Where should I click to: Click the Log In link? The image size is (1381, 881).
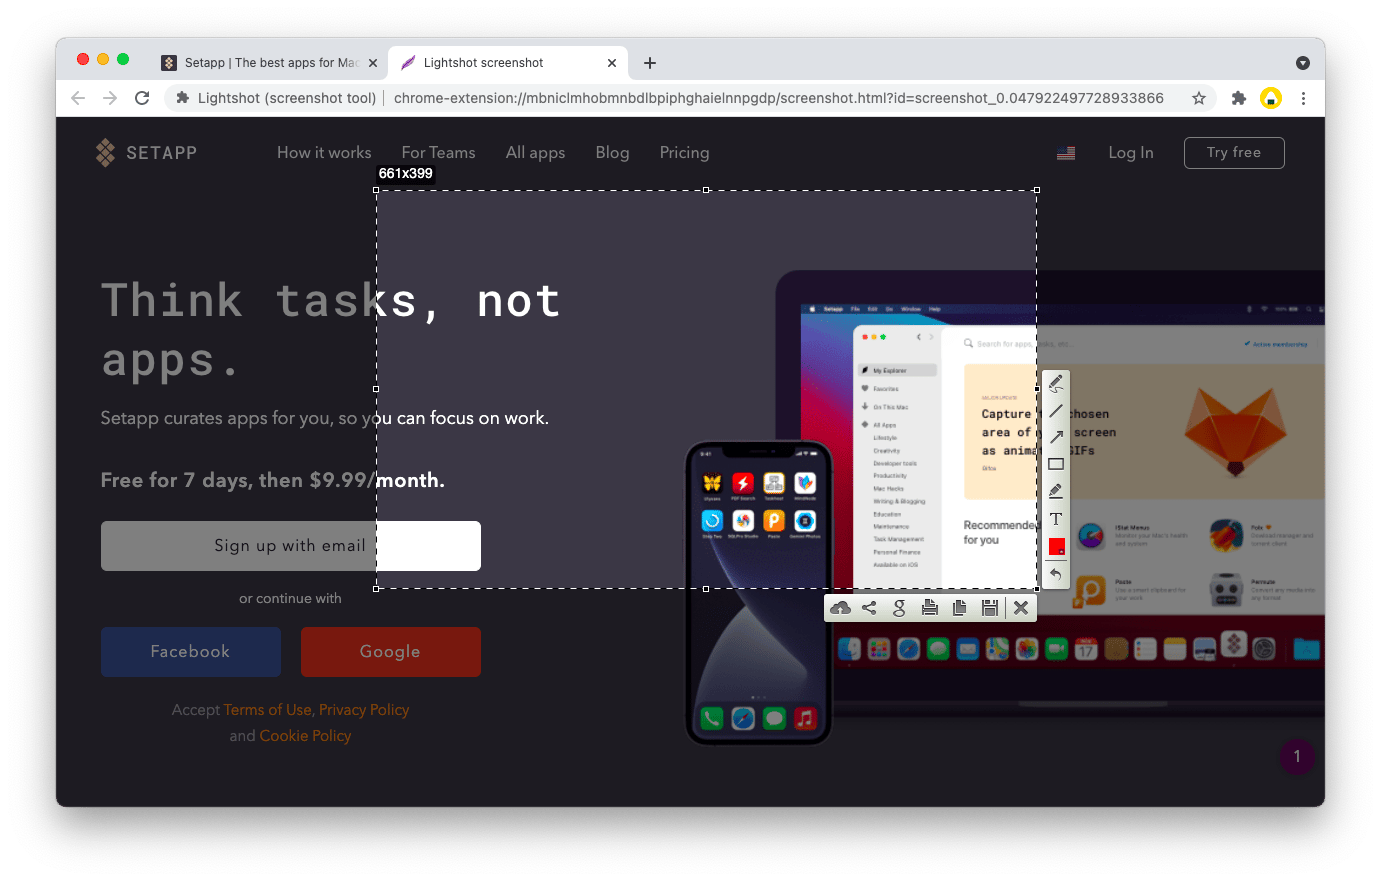click(1131, 153)
